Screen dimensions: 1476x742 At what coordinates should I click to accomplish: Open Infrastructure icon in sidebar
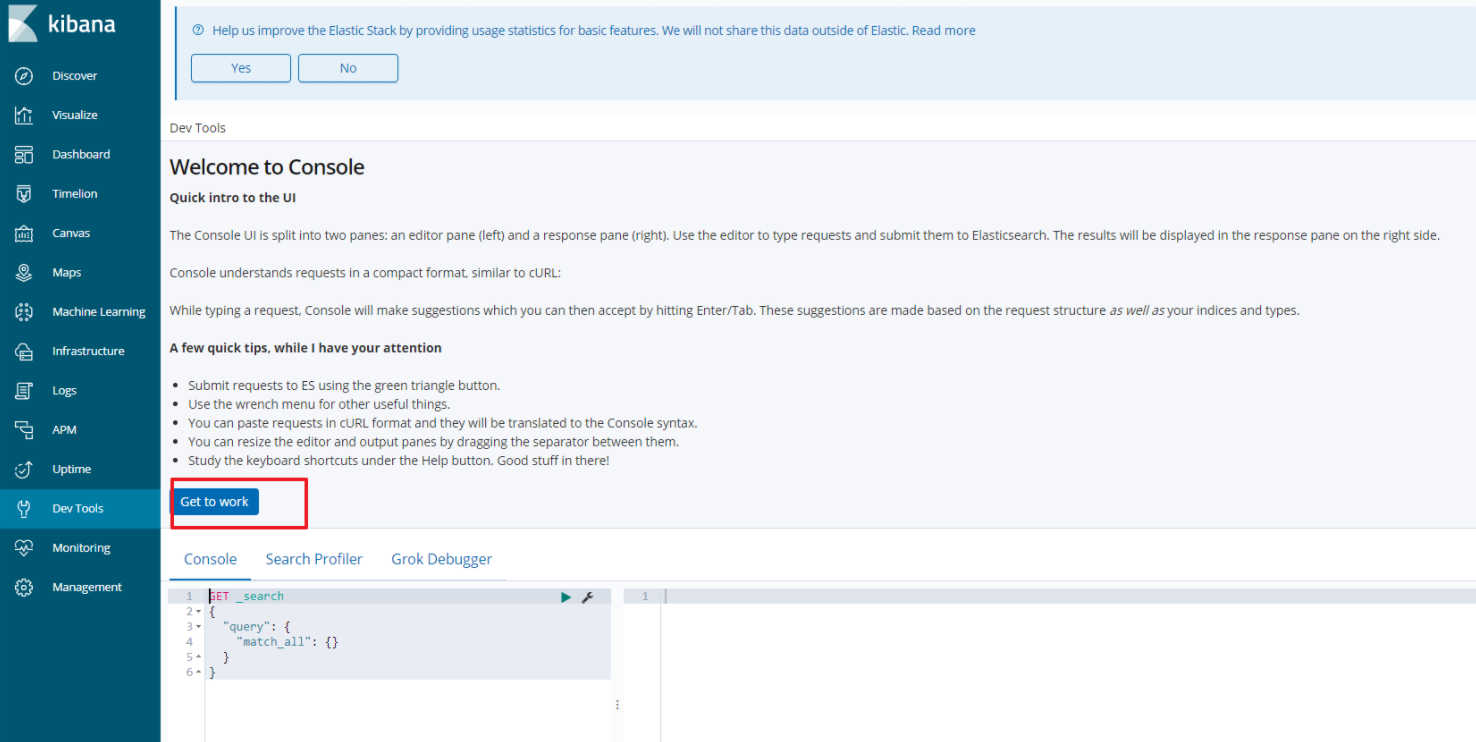(x=24, y=351)
